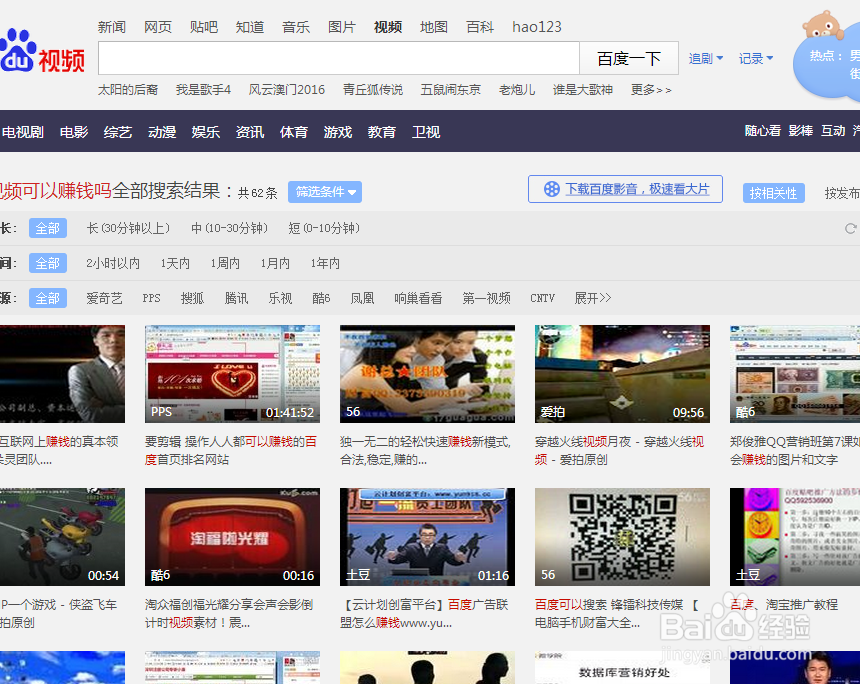Image resolution: width=860 pixels, height=684 pixels.
Task: Filter upload time to 2小时以内
Action: pyautogui.click(x=113, y=263)
